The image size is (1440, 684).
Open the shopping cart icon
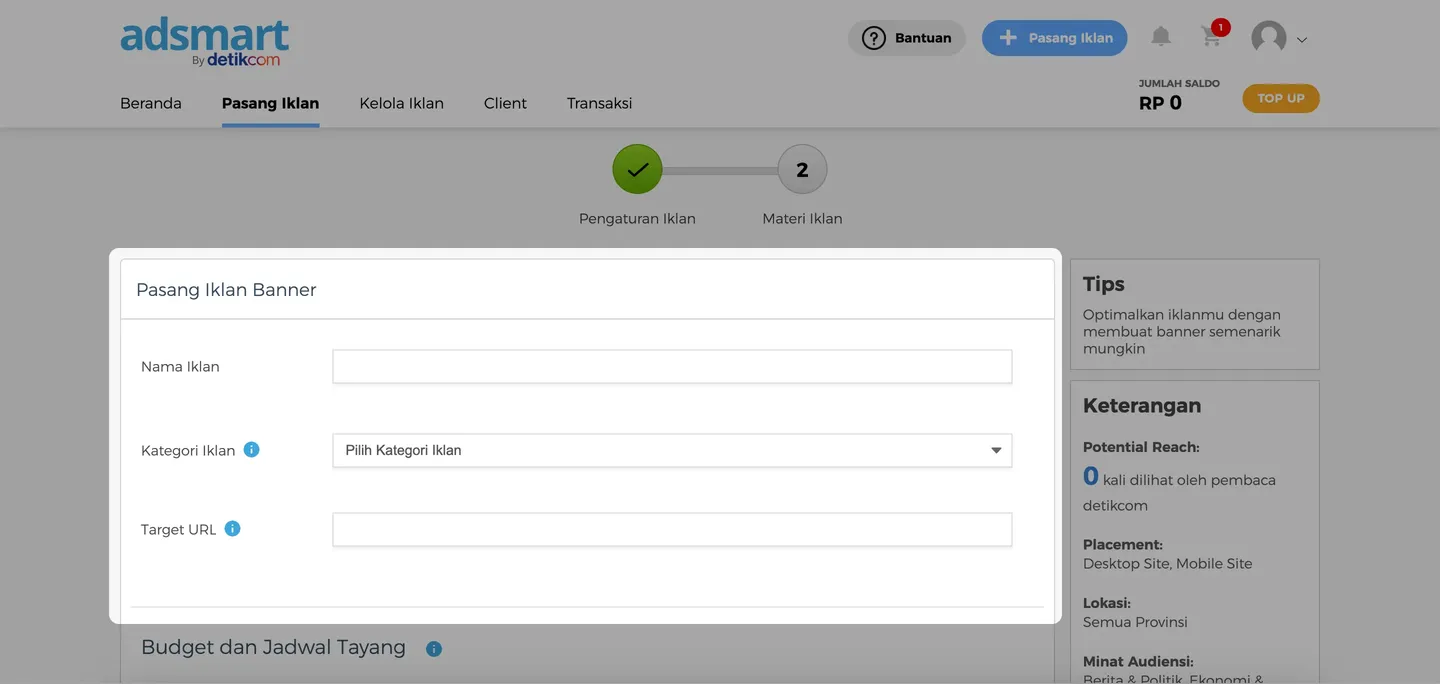(x=1211, y=38)
